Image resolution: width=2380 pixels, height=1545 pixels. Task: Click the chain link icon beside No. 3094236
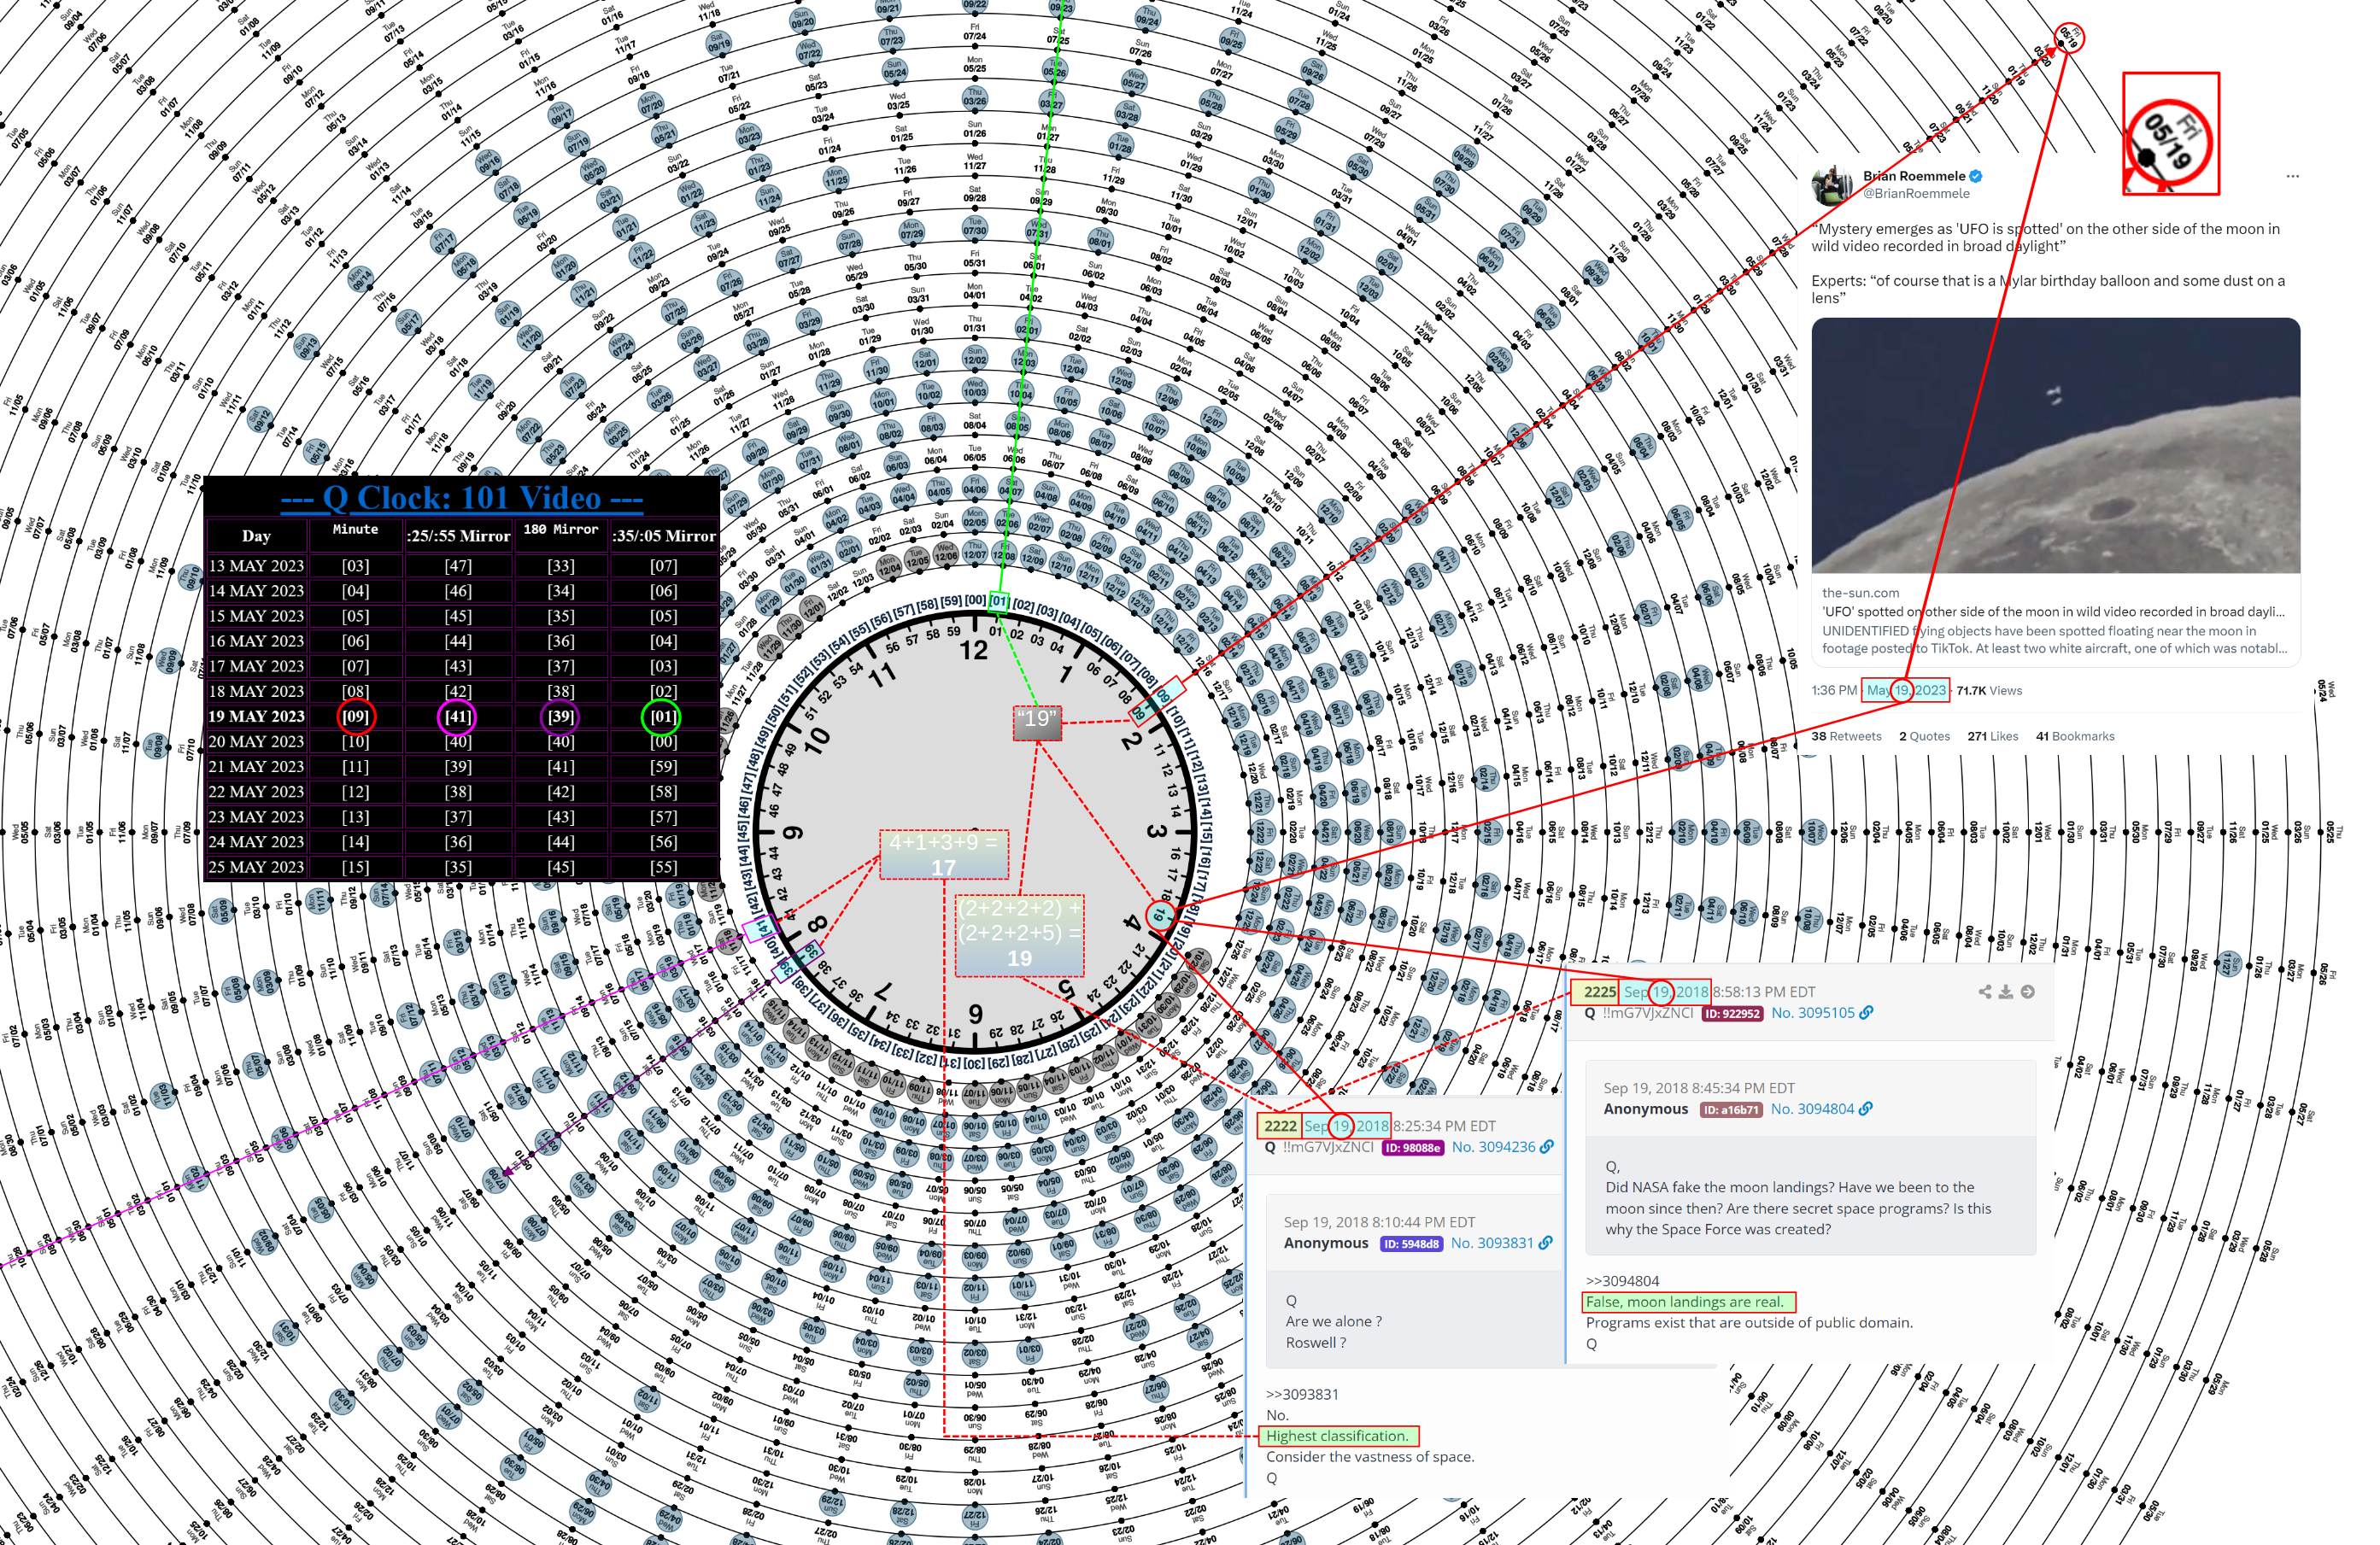coord(1547,1147)
